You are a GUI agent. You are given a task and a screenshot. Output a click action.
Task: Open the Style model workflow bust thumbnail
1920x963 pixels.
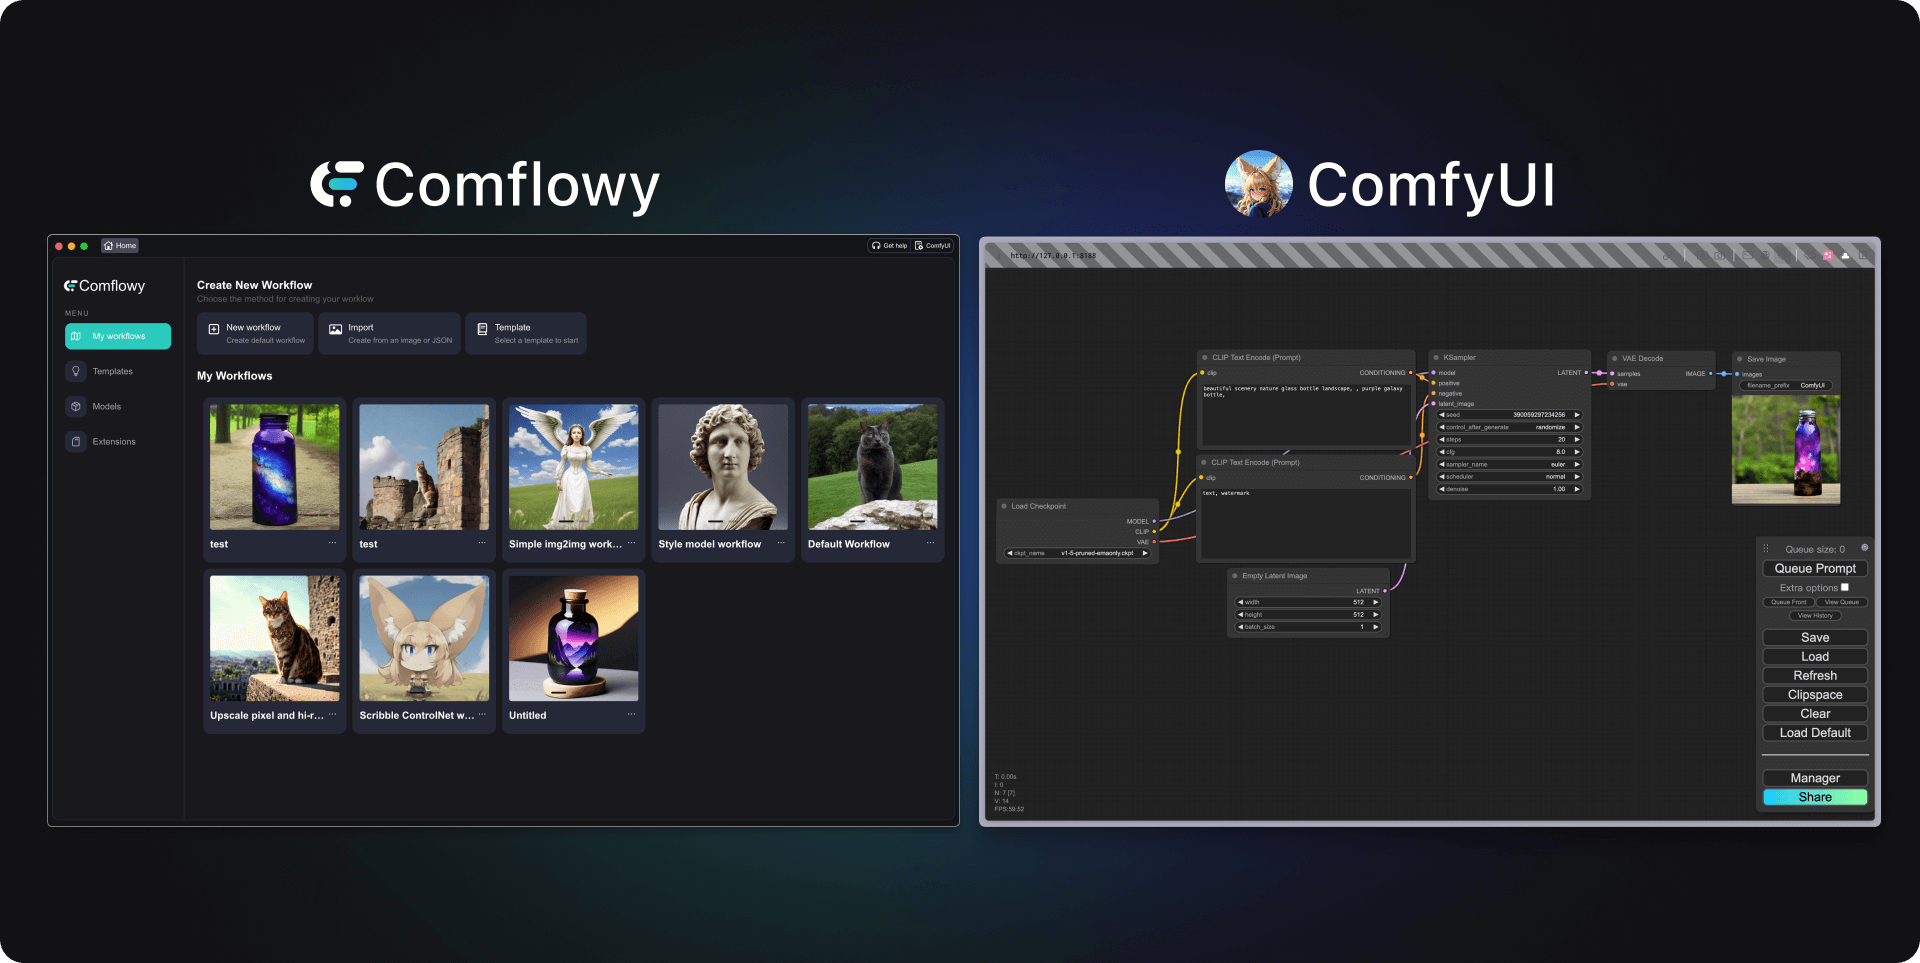coord(723,467)
